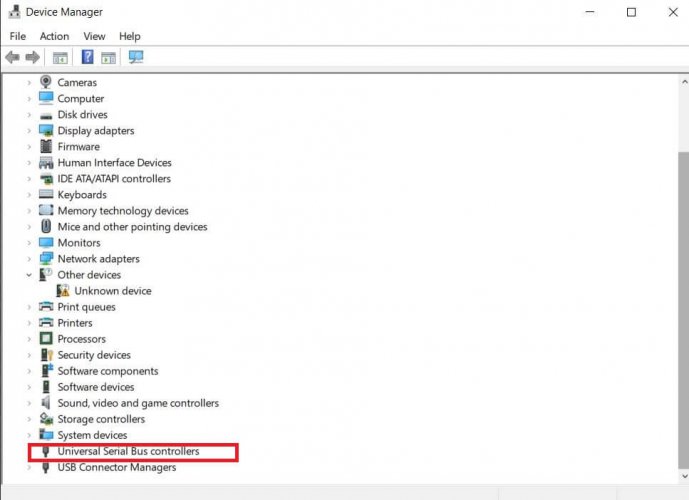
Task: Click the Human Interface Devices icon
Action: [46, 163]
